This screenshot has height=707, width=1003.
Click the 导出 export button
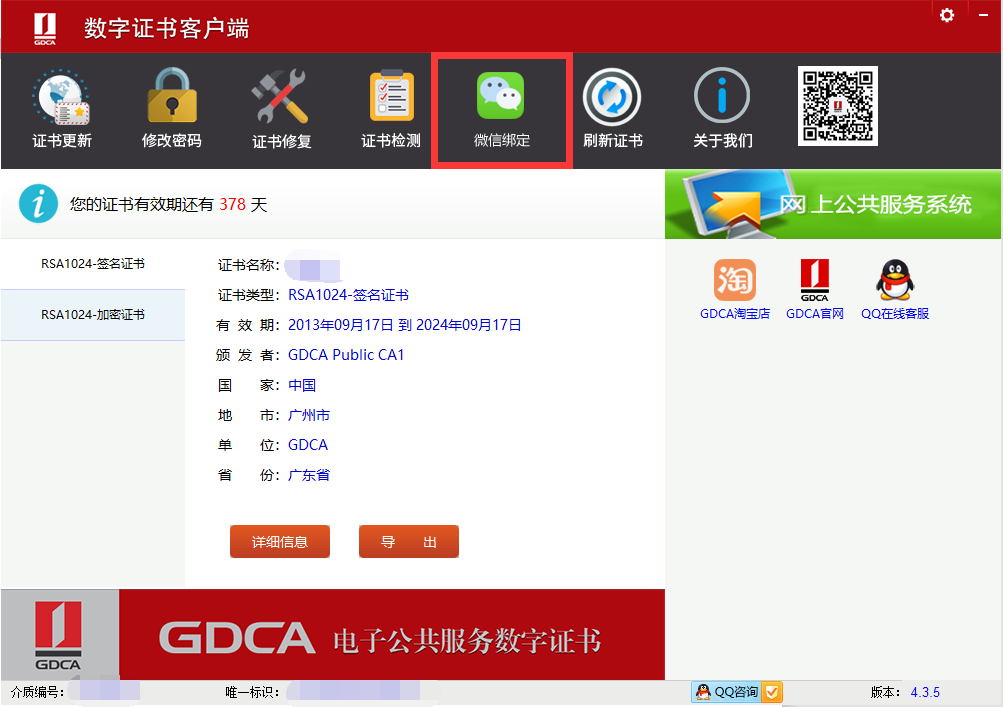(x=409, y=542)
